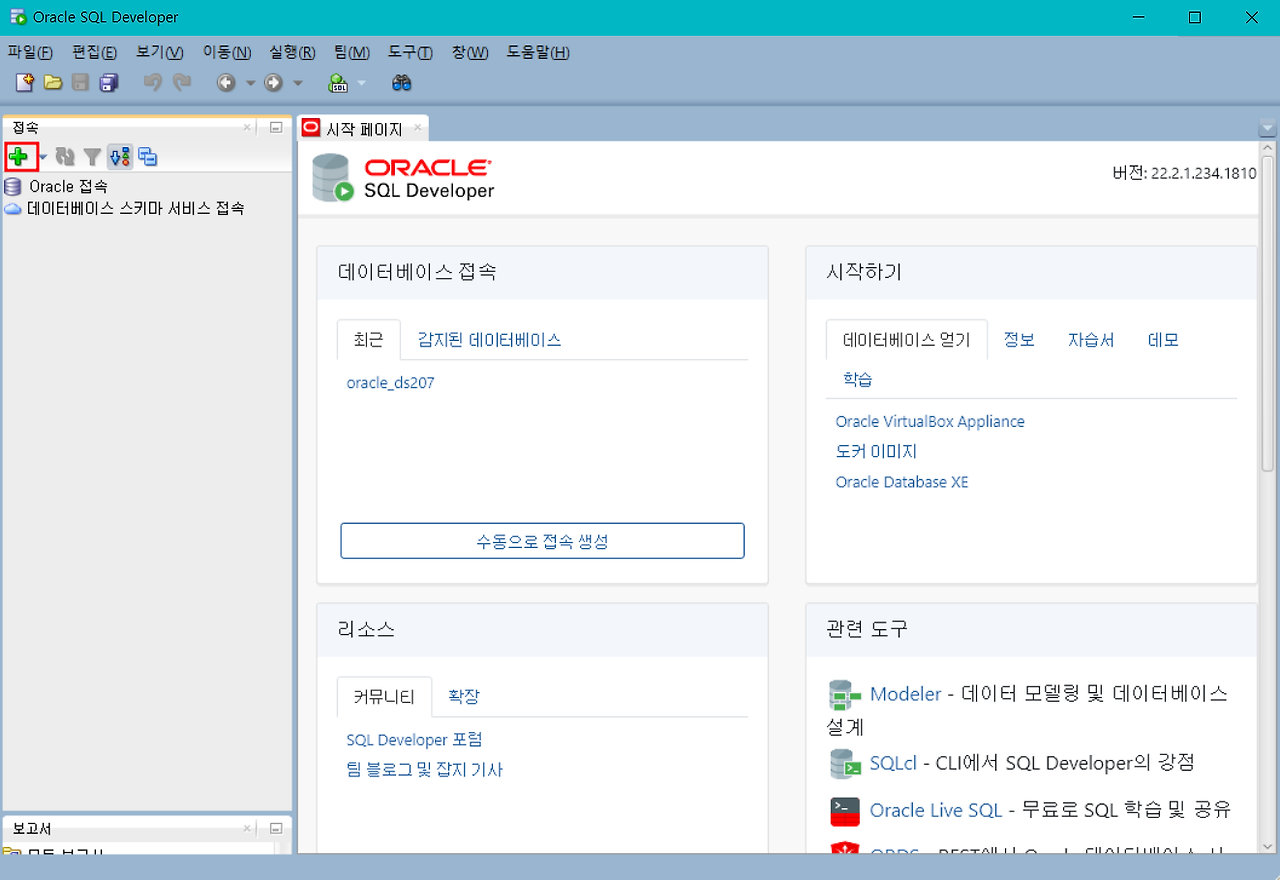The image size is (1280, 880).
Task: Select the Oracle 접속 tree item
Action: pyautogui.click(x=68, y=186)
